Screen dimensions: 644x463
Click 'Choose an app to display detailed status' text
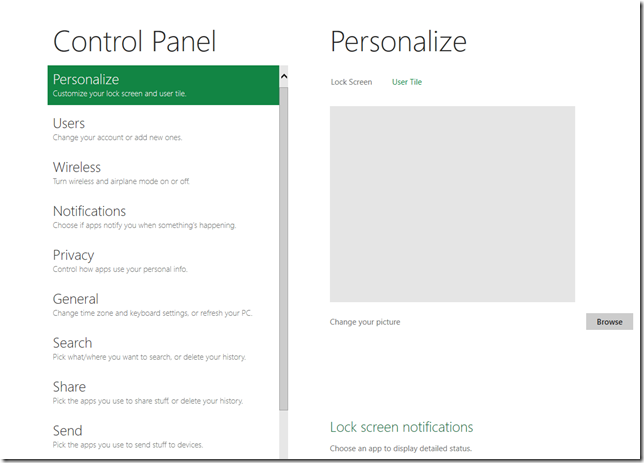[x=400, y=448]
